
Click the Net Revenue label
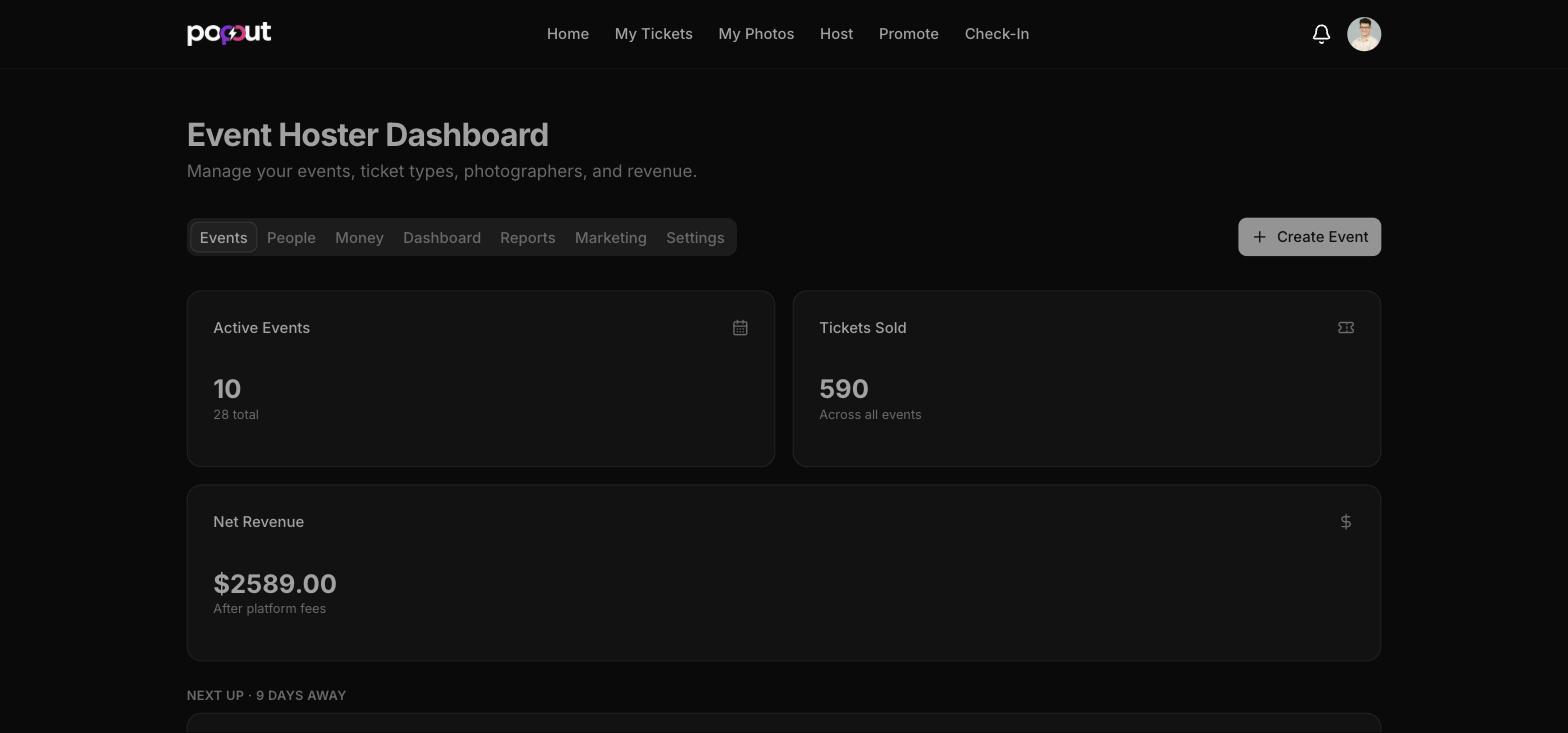click(x=259, y=522)
